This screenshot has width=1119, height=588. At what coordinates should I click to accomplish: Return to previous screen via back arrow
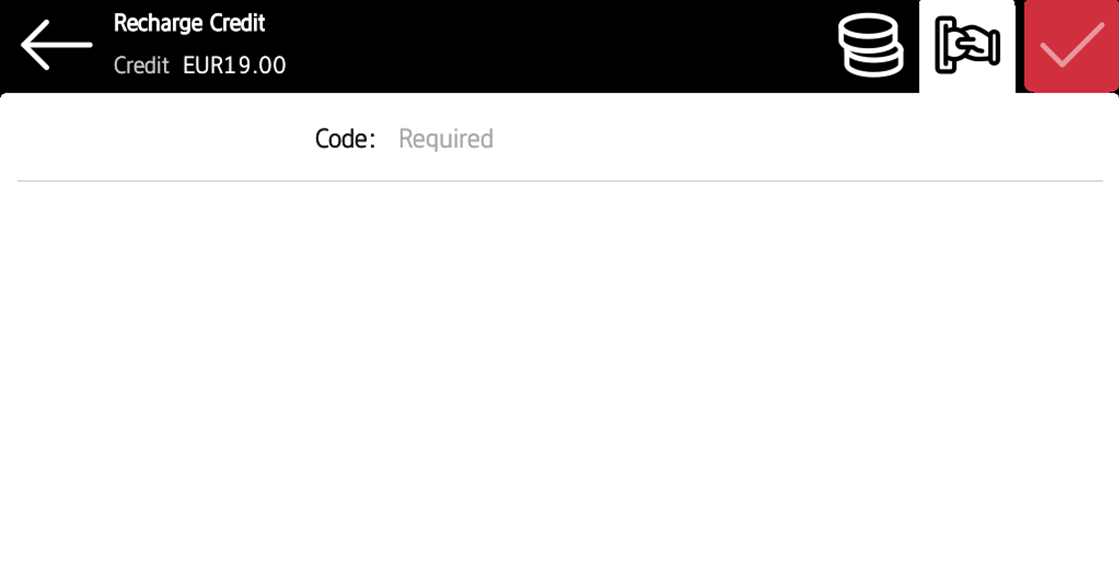56,45
